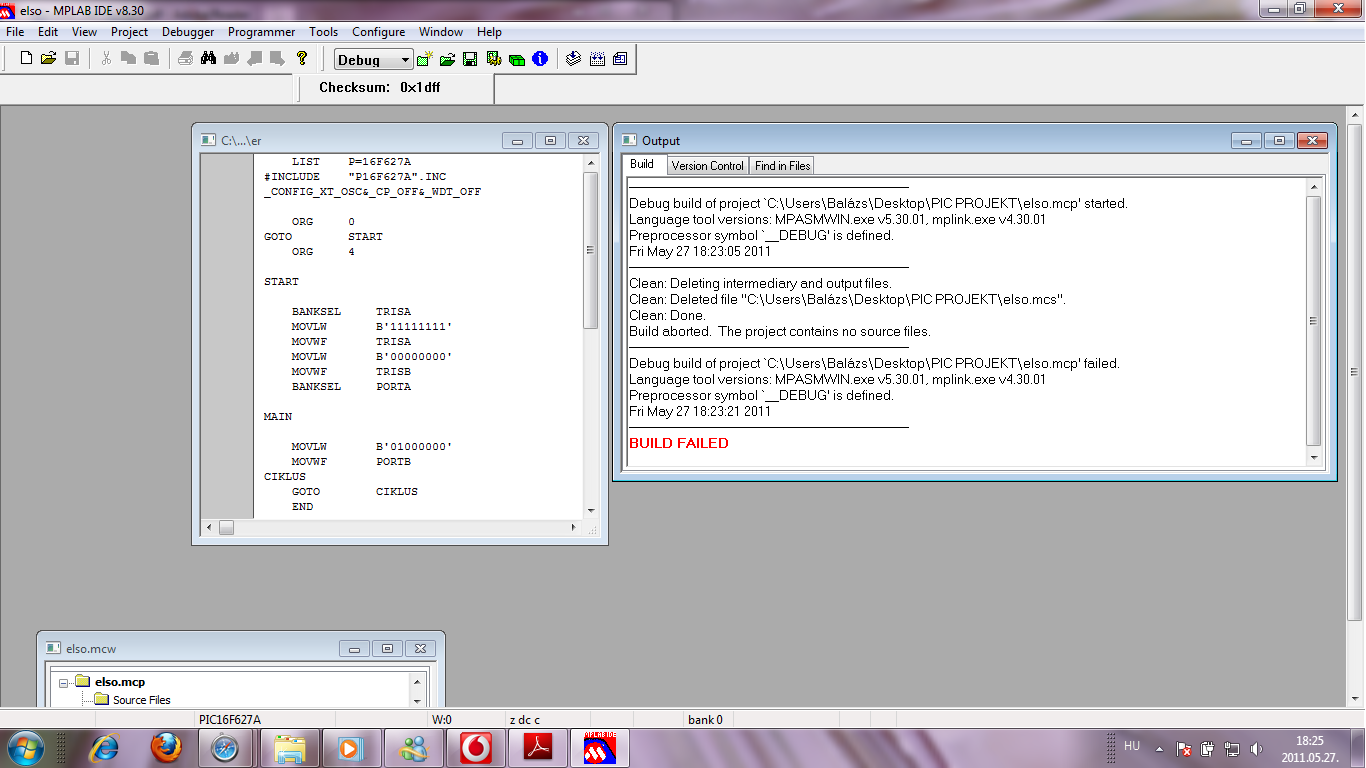Click the 'z dc c' status bar flags

click(x=525, y=719)
